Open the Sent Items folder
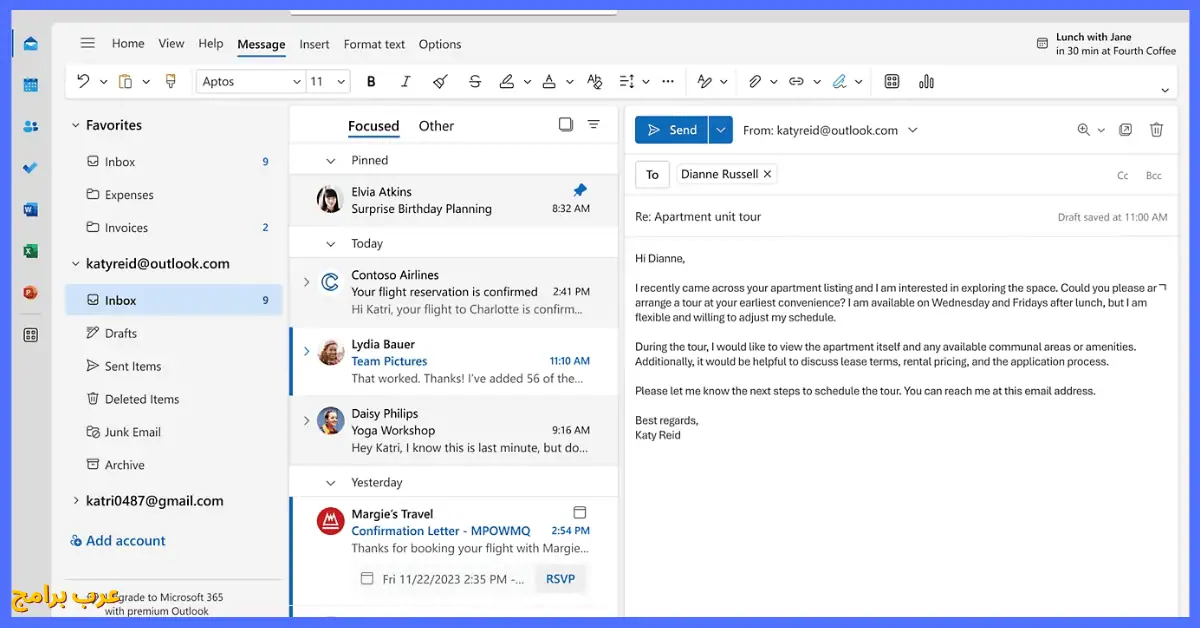 pos(174,366)
